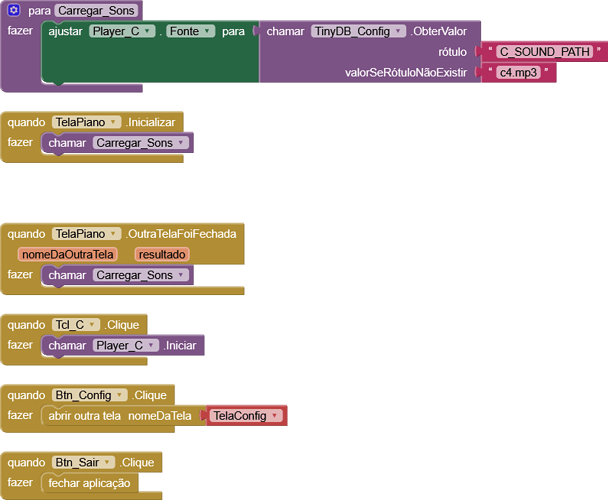Open Carregar_Sons dropdown inside the OutraTelaFoiFechada block
608x500 pixels.
181,275
